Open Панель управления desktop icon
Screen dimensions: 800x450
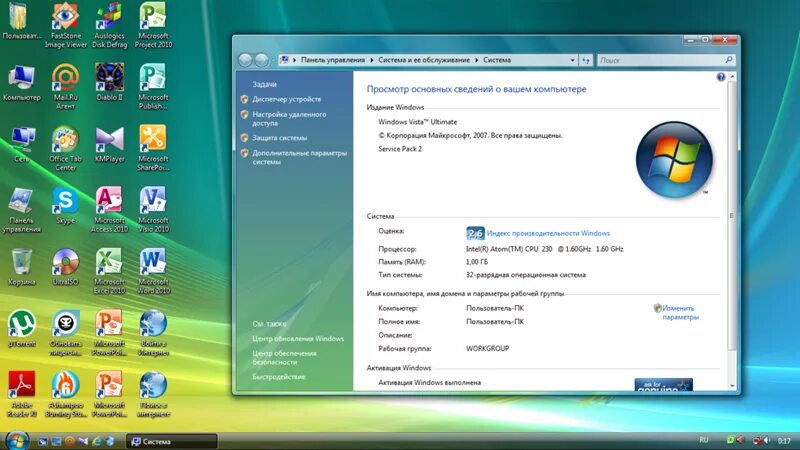21,210
